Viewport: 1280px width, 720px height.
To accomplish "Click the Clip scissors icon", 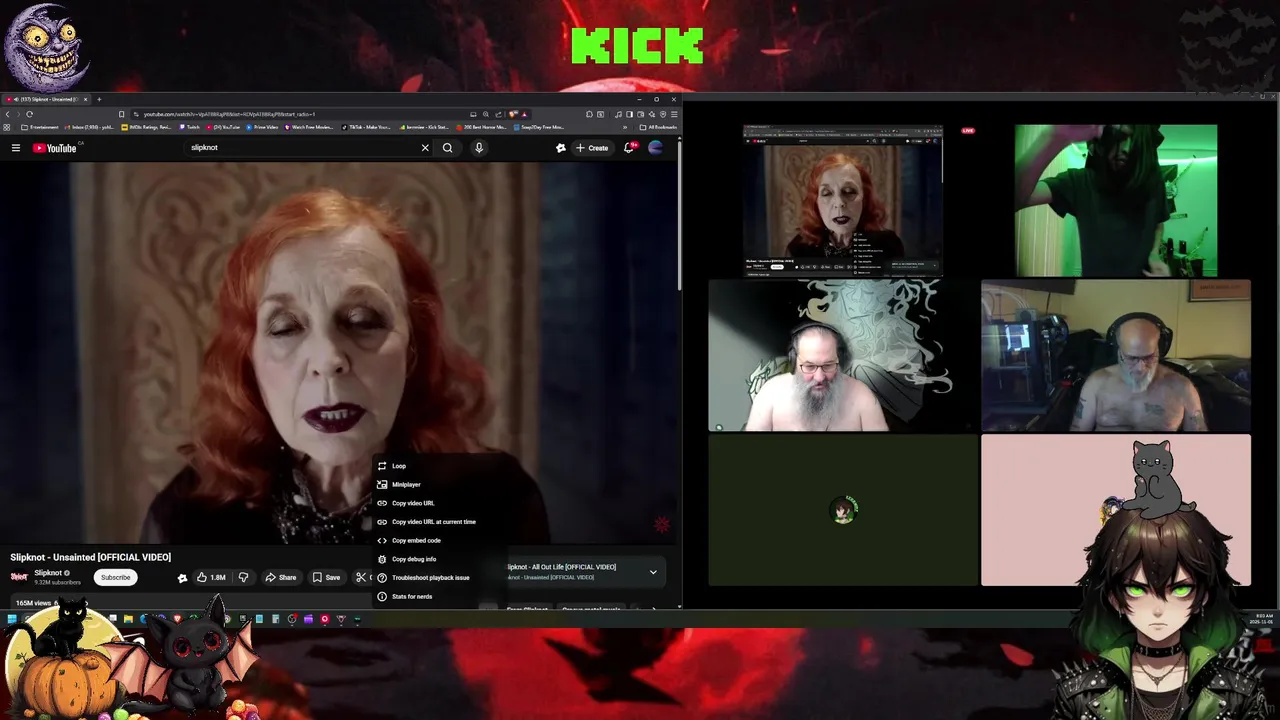I will pyautogui.click(x=361, y=577).
